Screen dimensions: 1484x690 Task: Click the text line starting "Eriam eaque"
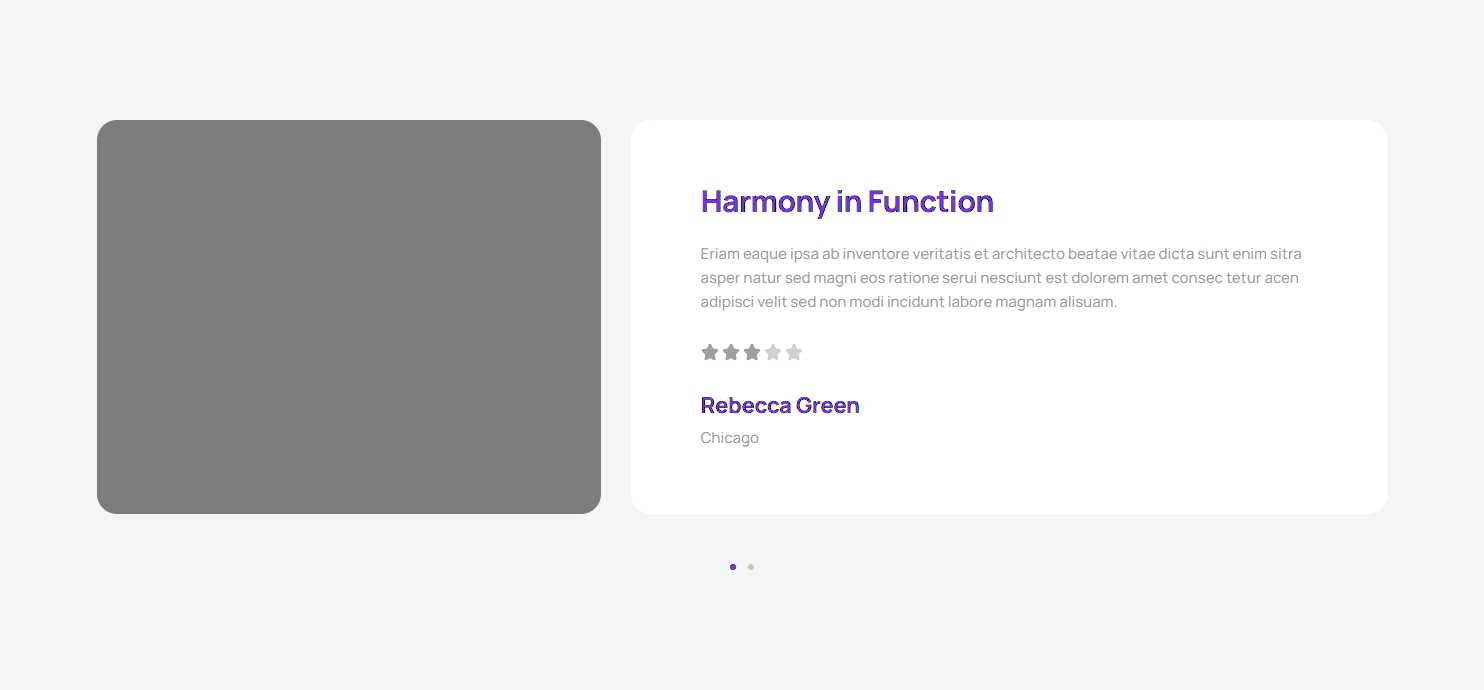tap(1000, 254)
